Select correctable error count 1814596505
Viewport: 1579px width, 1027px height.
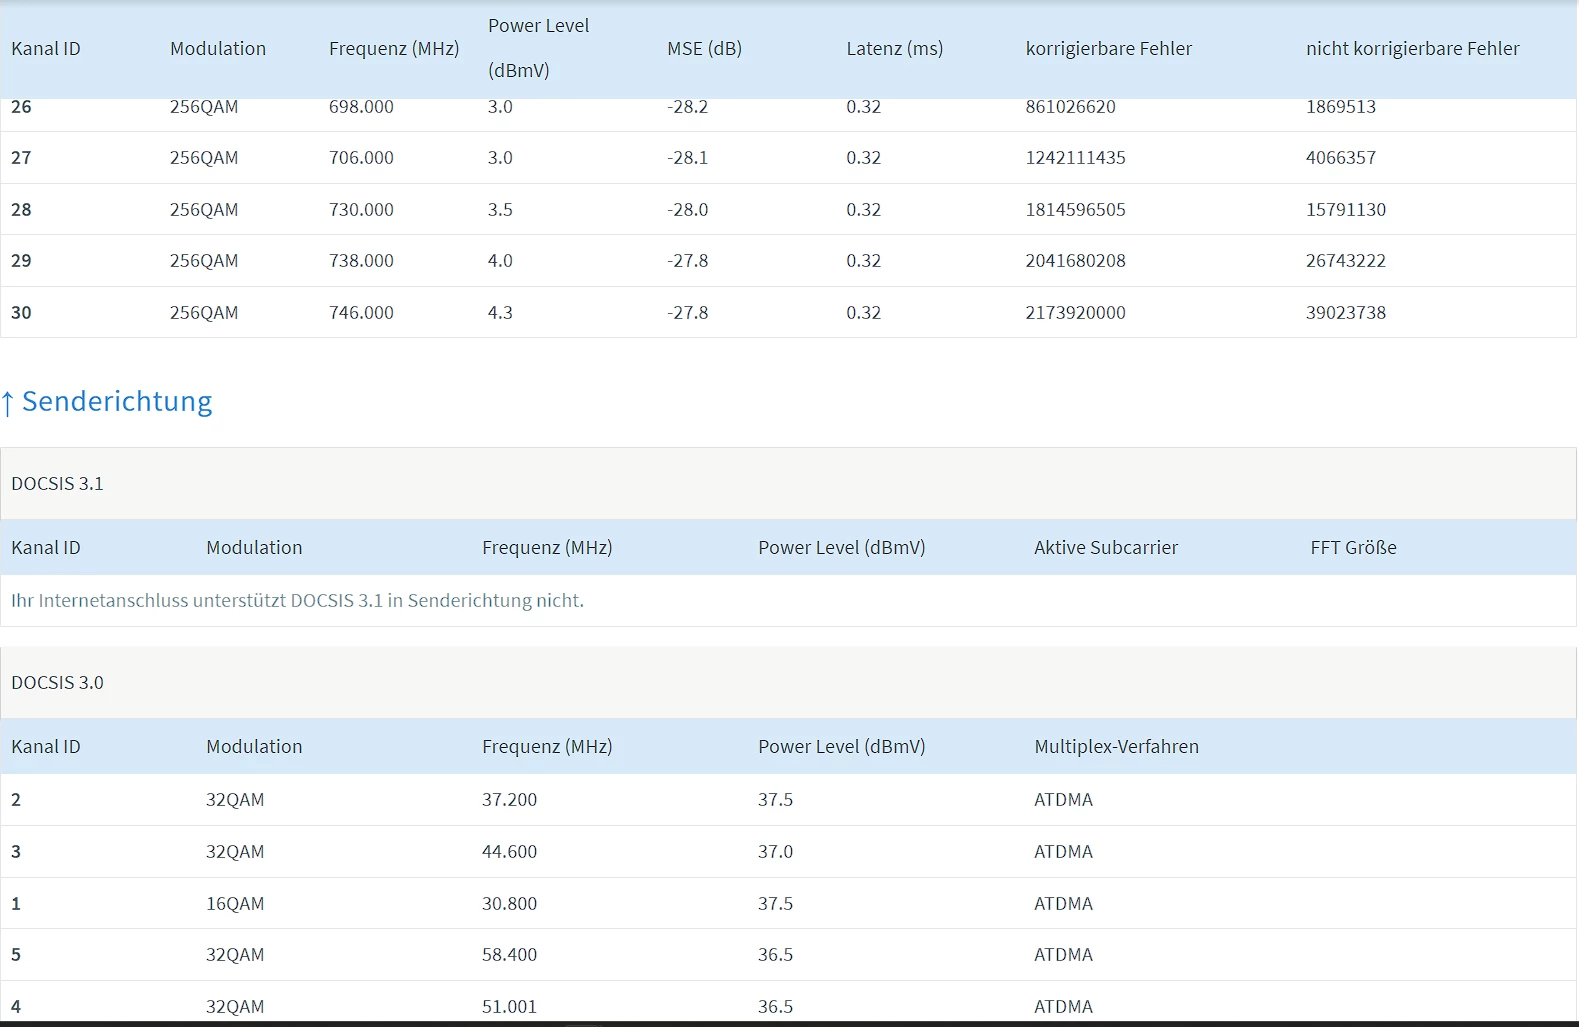coord(1076,210)
